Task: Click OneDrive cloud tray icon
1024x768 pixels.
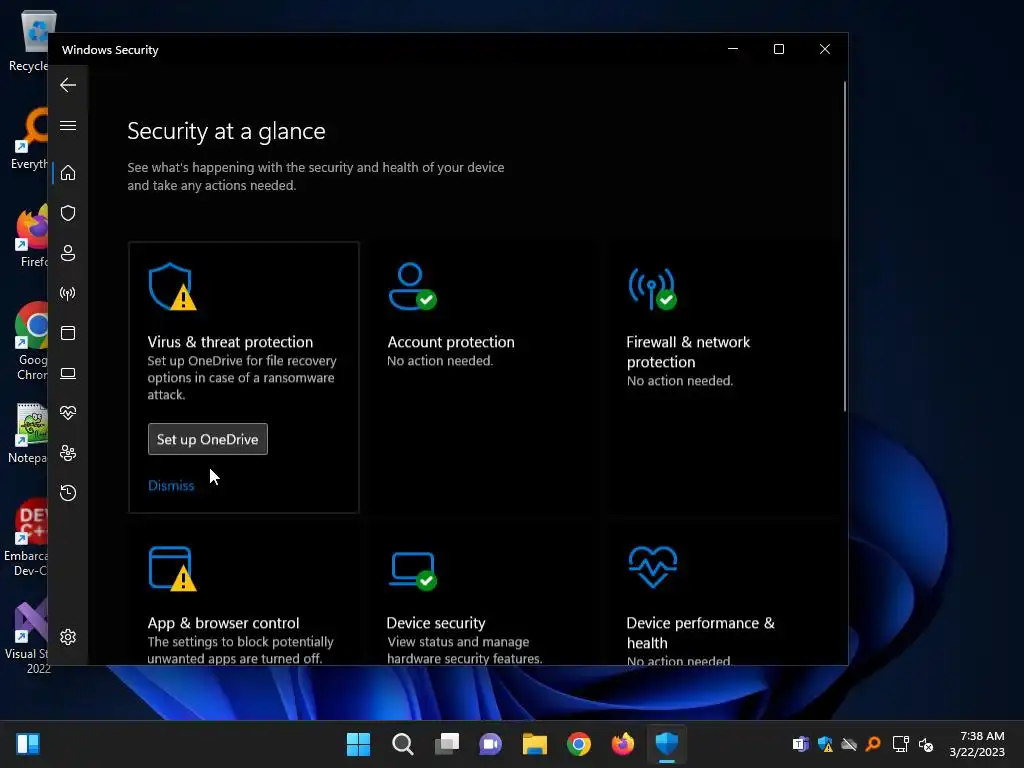Action: (848, 744)
